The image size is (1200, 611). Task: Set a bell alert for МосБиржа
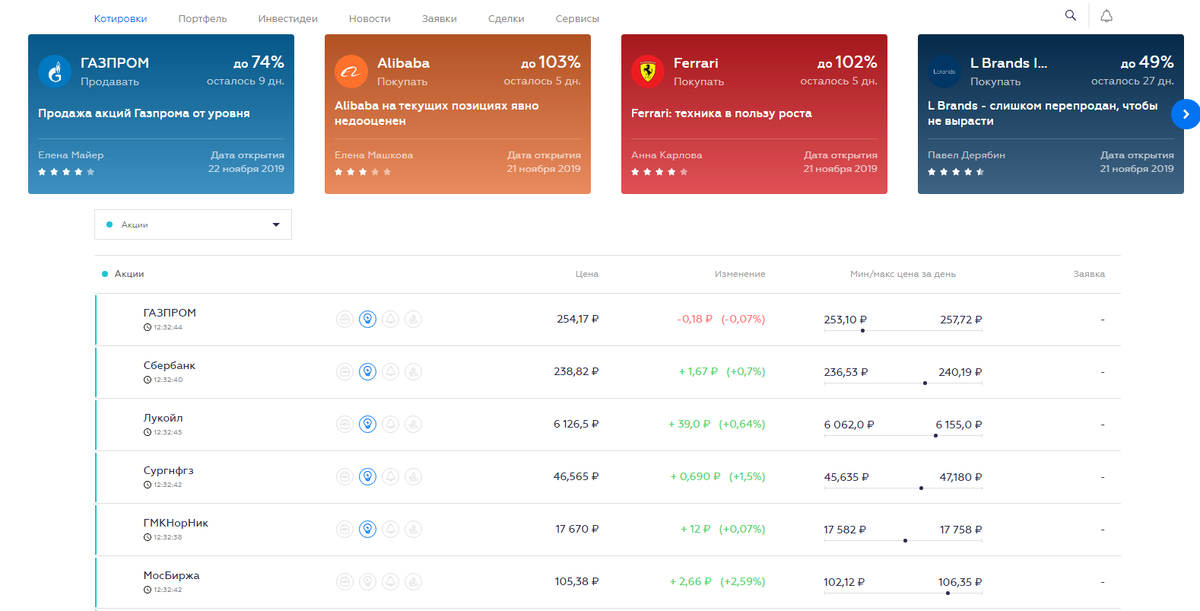tap(390, 581)
